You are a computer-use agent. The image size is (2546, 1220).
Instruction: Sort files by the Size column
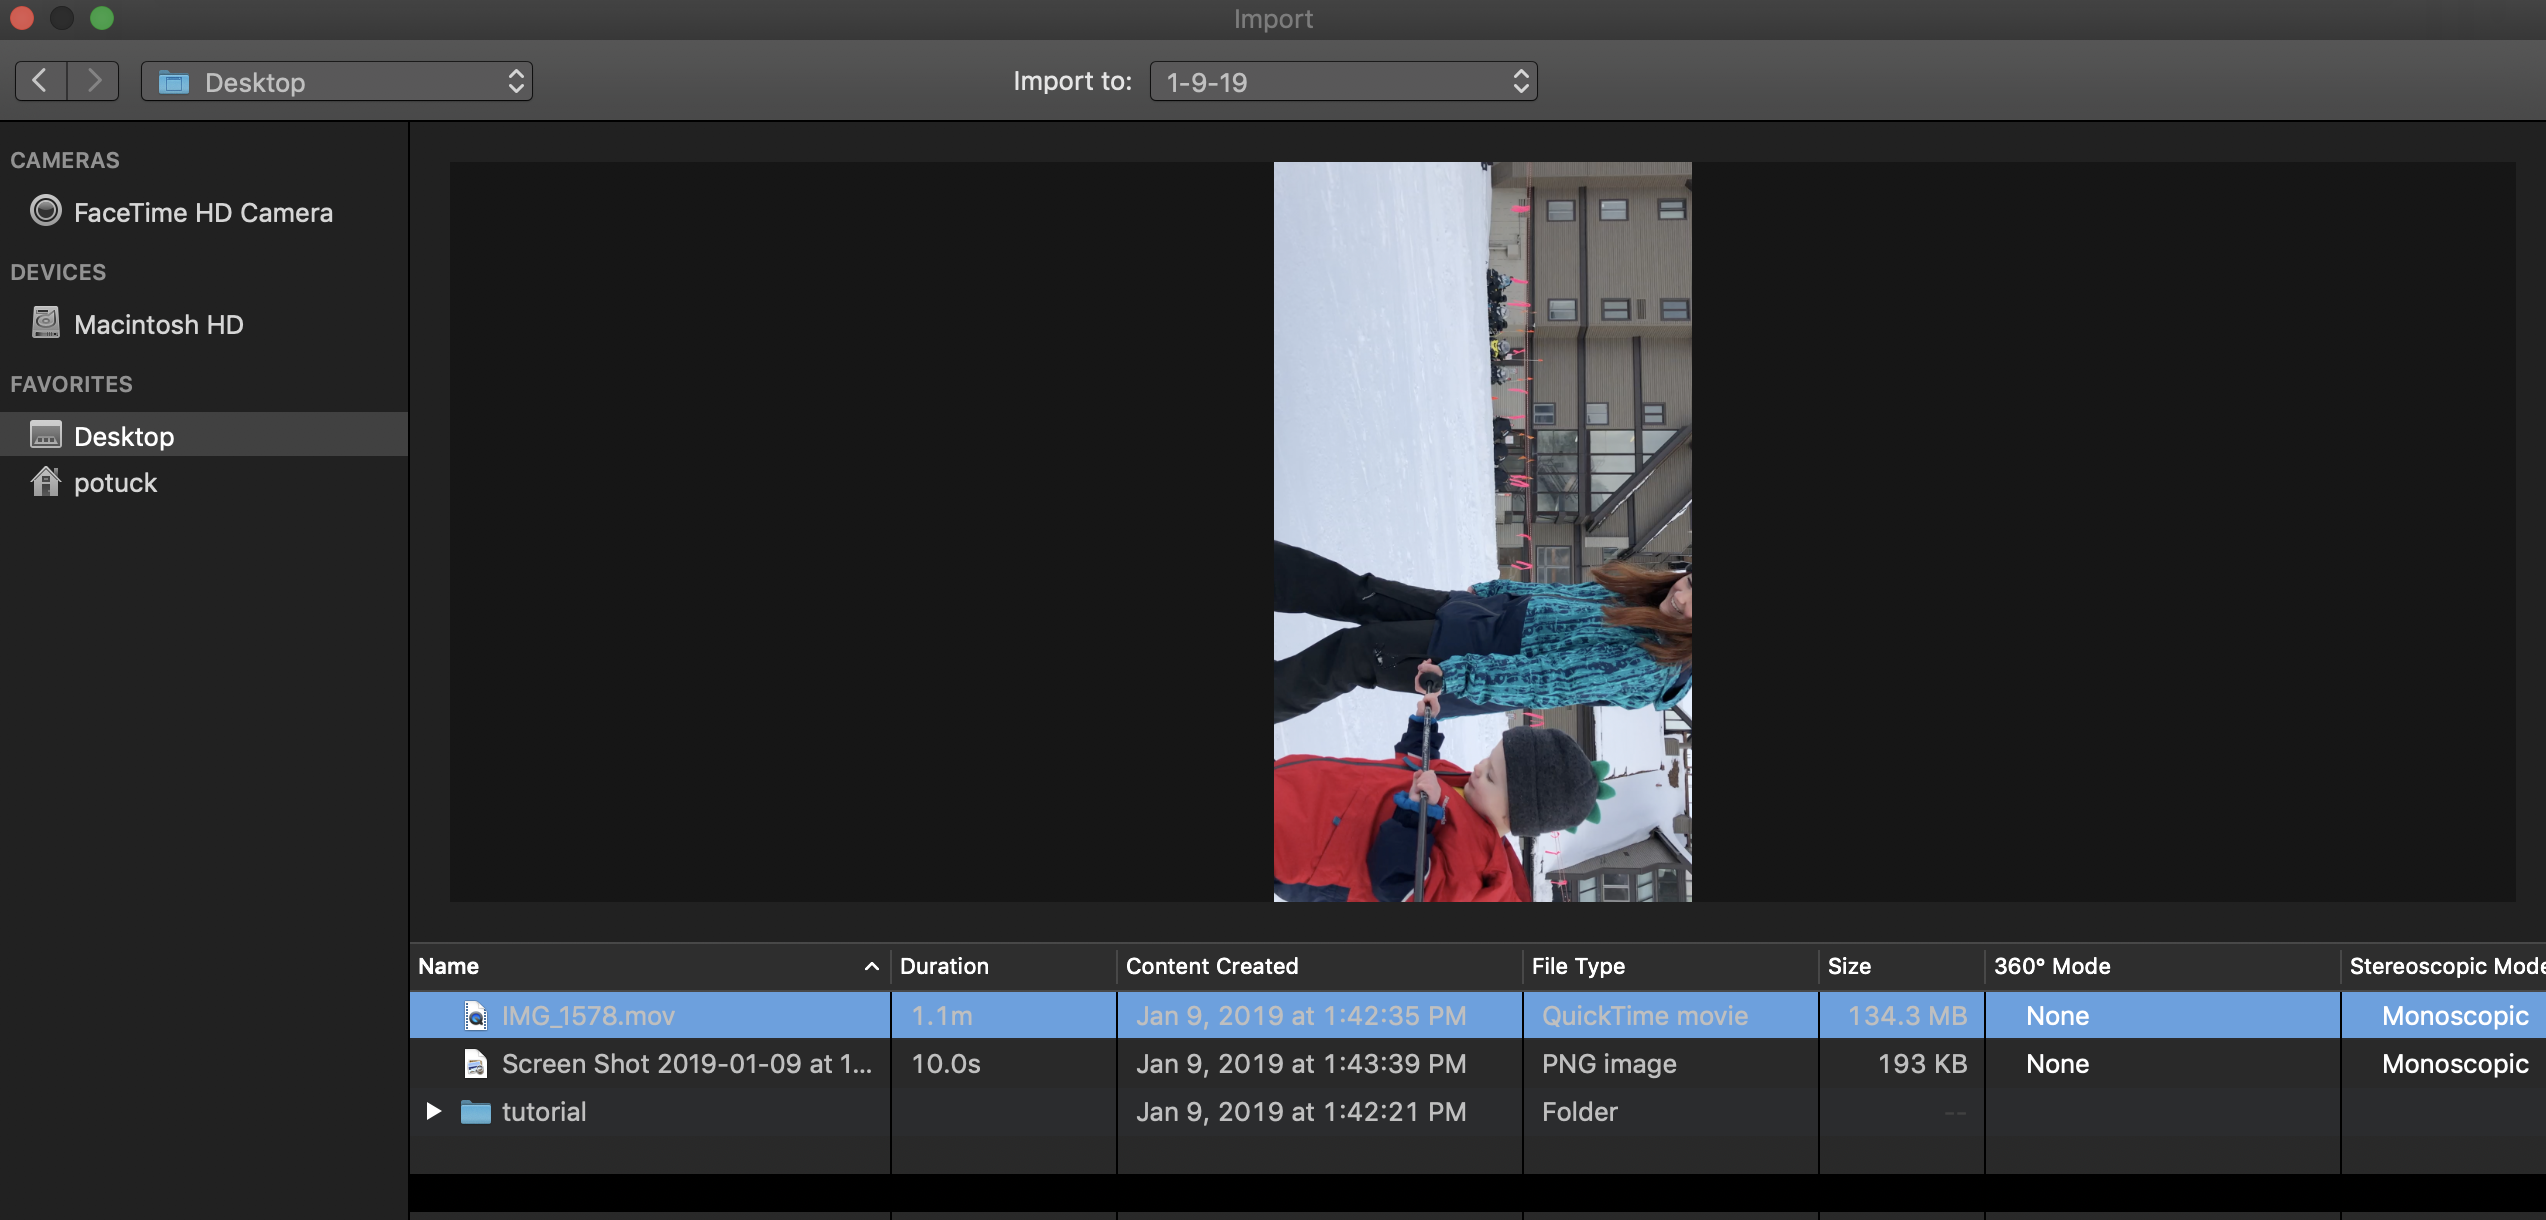click(1850, 966)
